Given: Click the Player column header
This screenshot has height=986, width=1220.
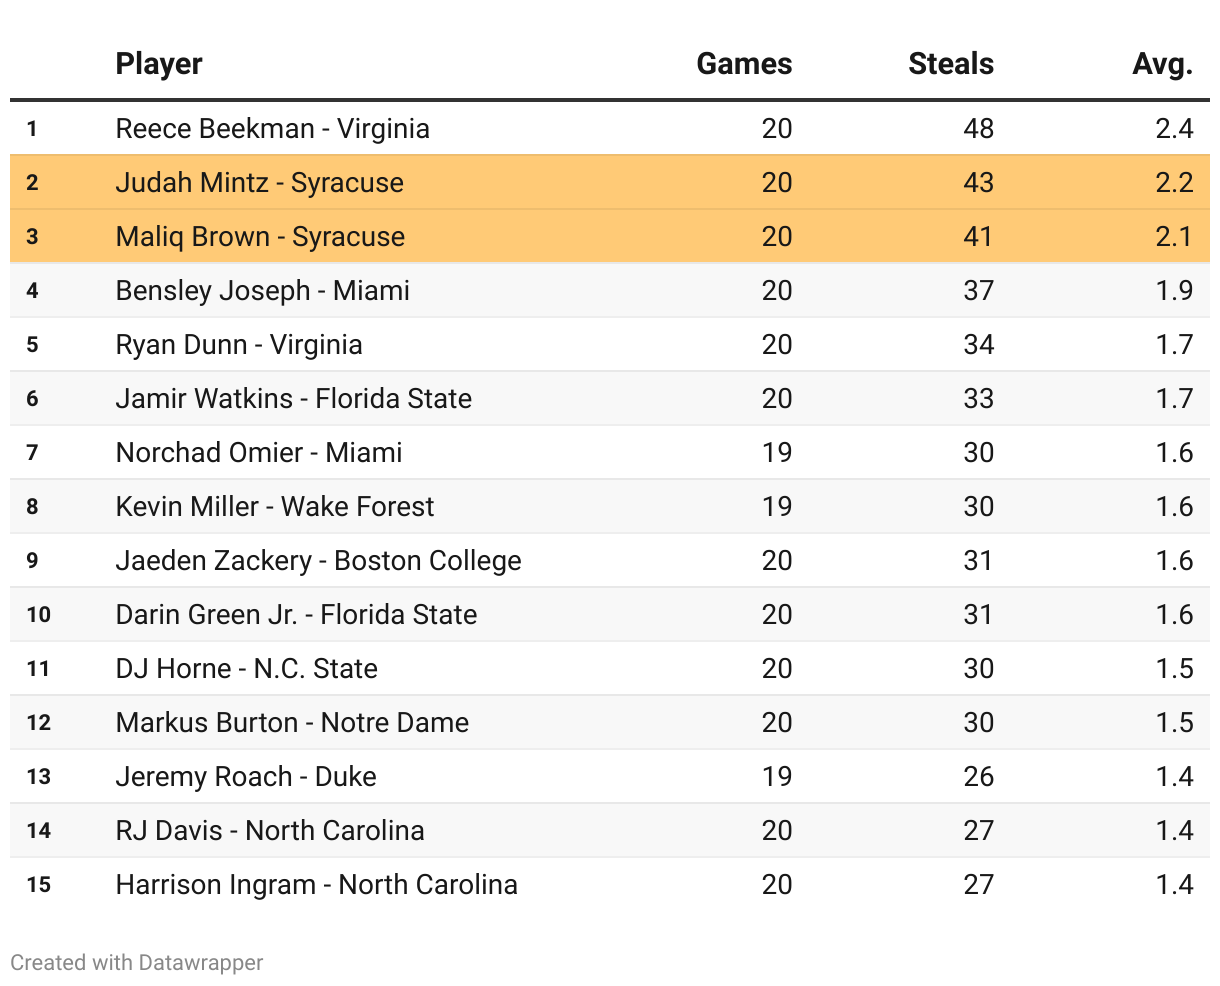Looking at the screenshot, I should point(159,64).
